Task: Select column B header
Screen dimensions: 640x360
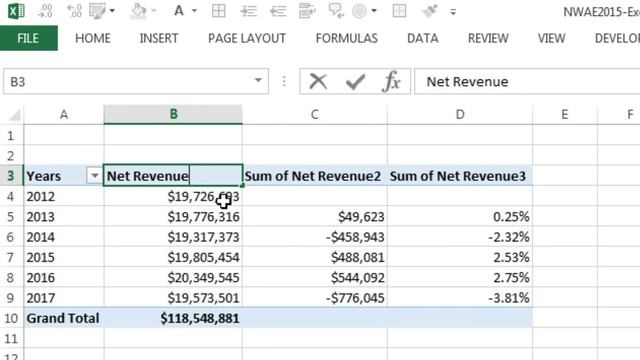Action: [x=173, y=114]
